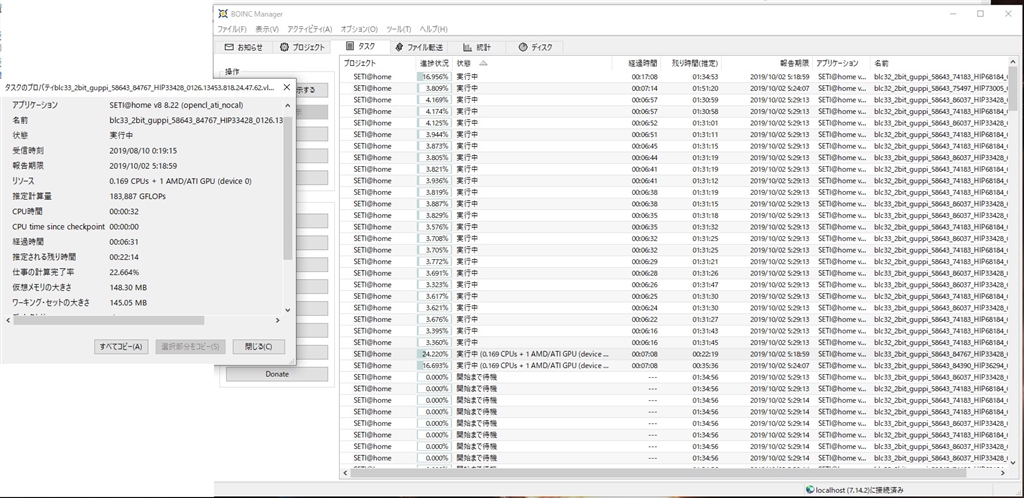Viewport: 1024px width, 498px height.
Task: Click the scroll-down arrow in the properties dialog
Action: [x=287, y=309]
